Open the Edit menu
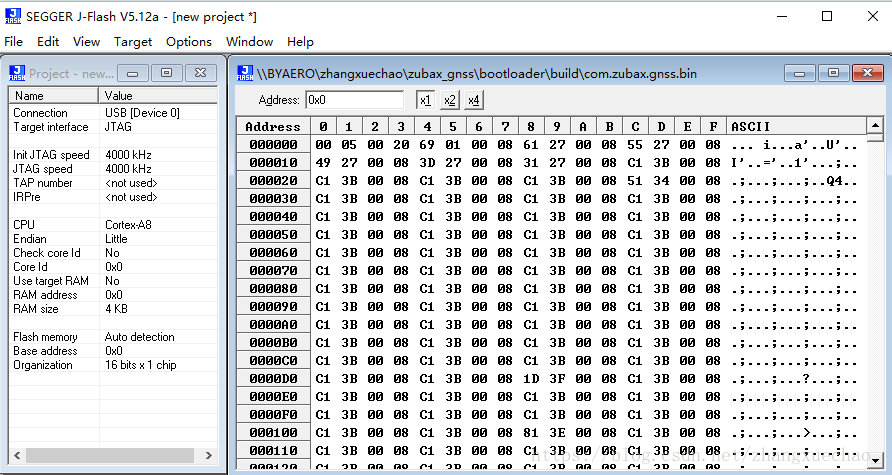Viewport: 892px width, 475px height. 48,42
